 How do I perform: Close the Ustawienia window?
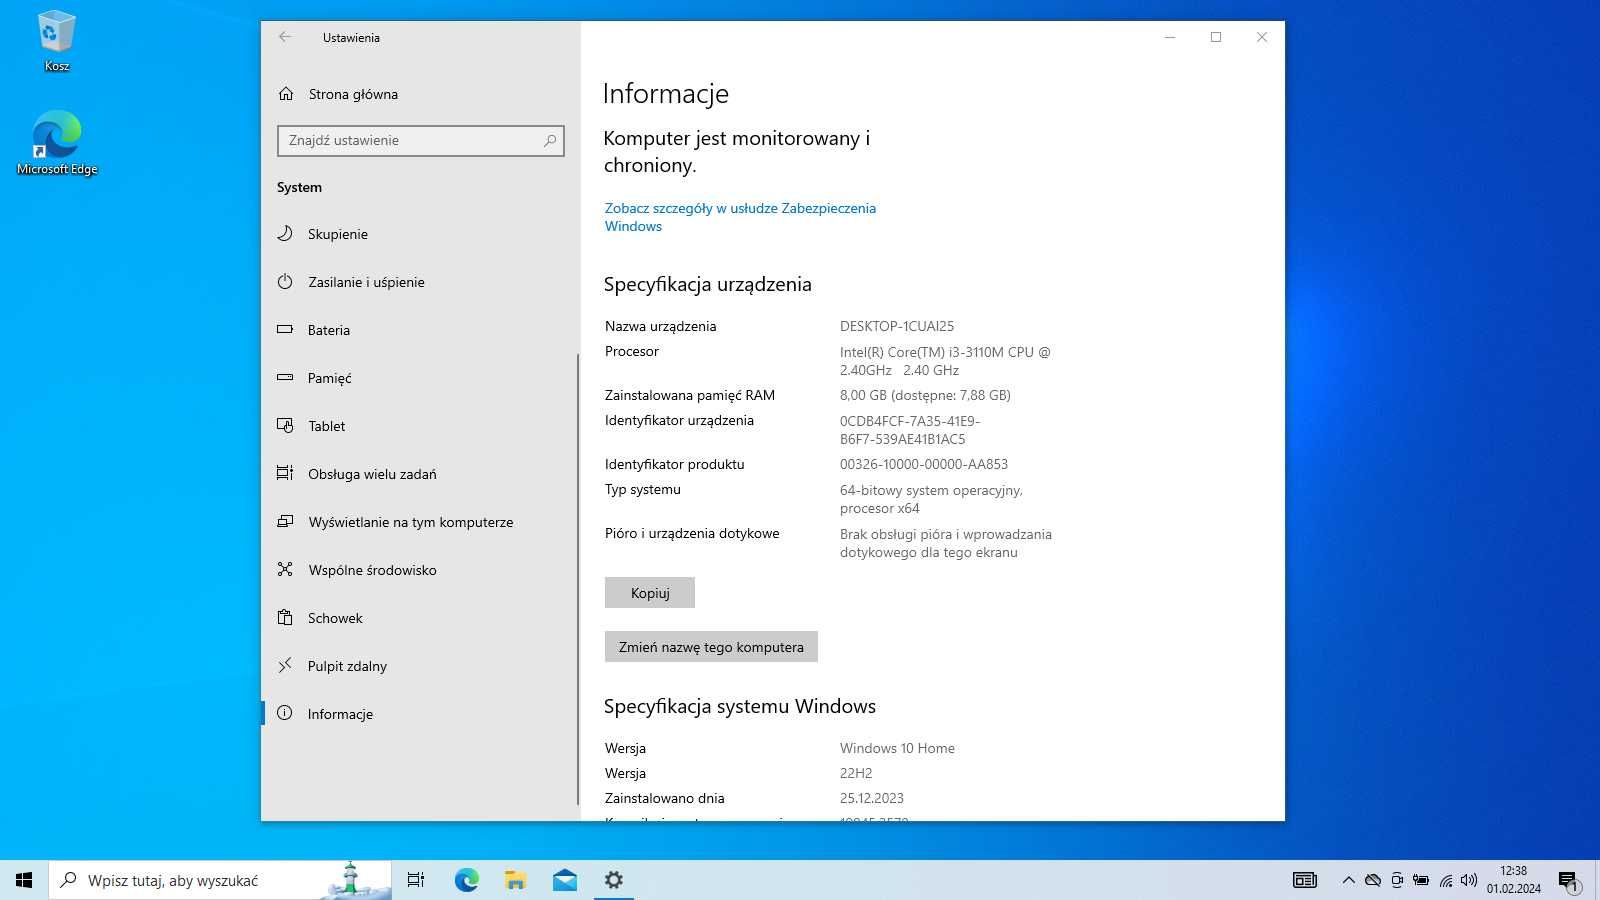[x=1262, y=37]
